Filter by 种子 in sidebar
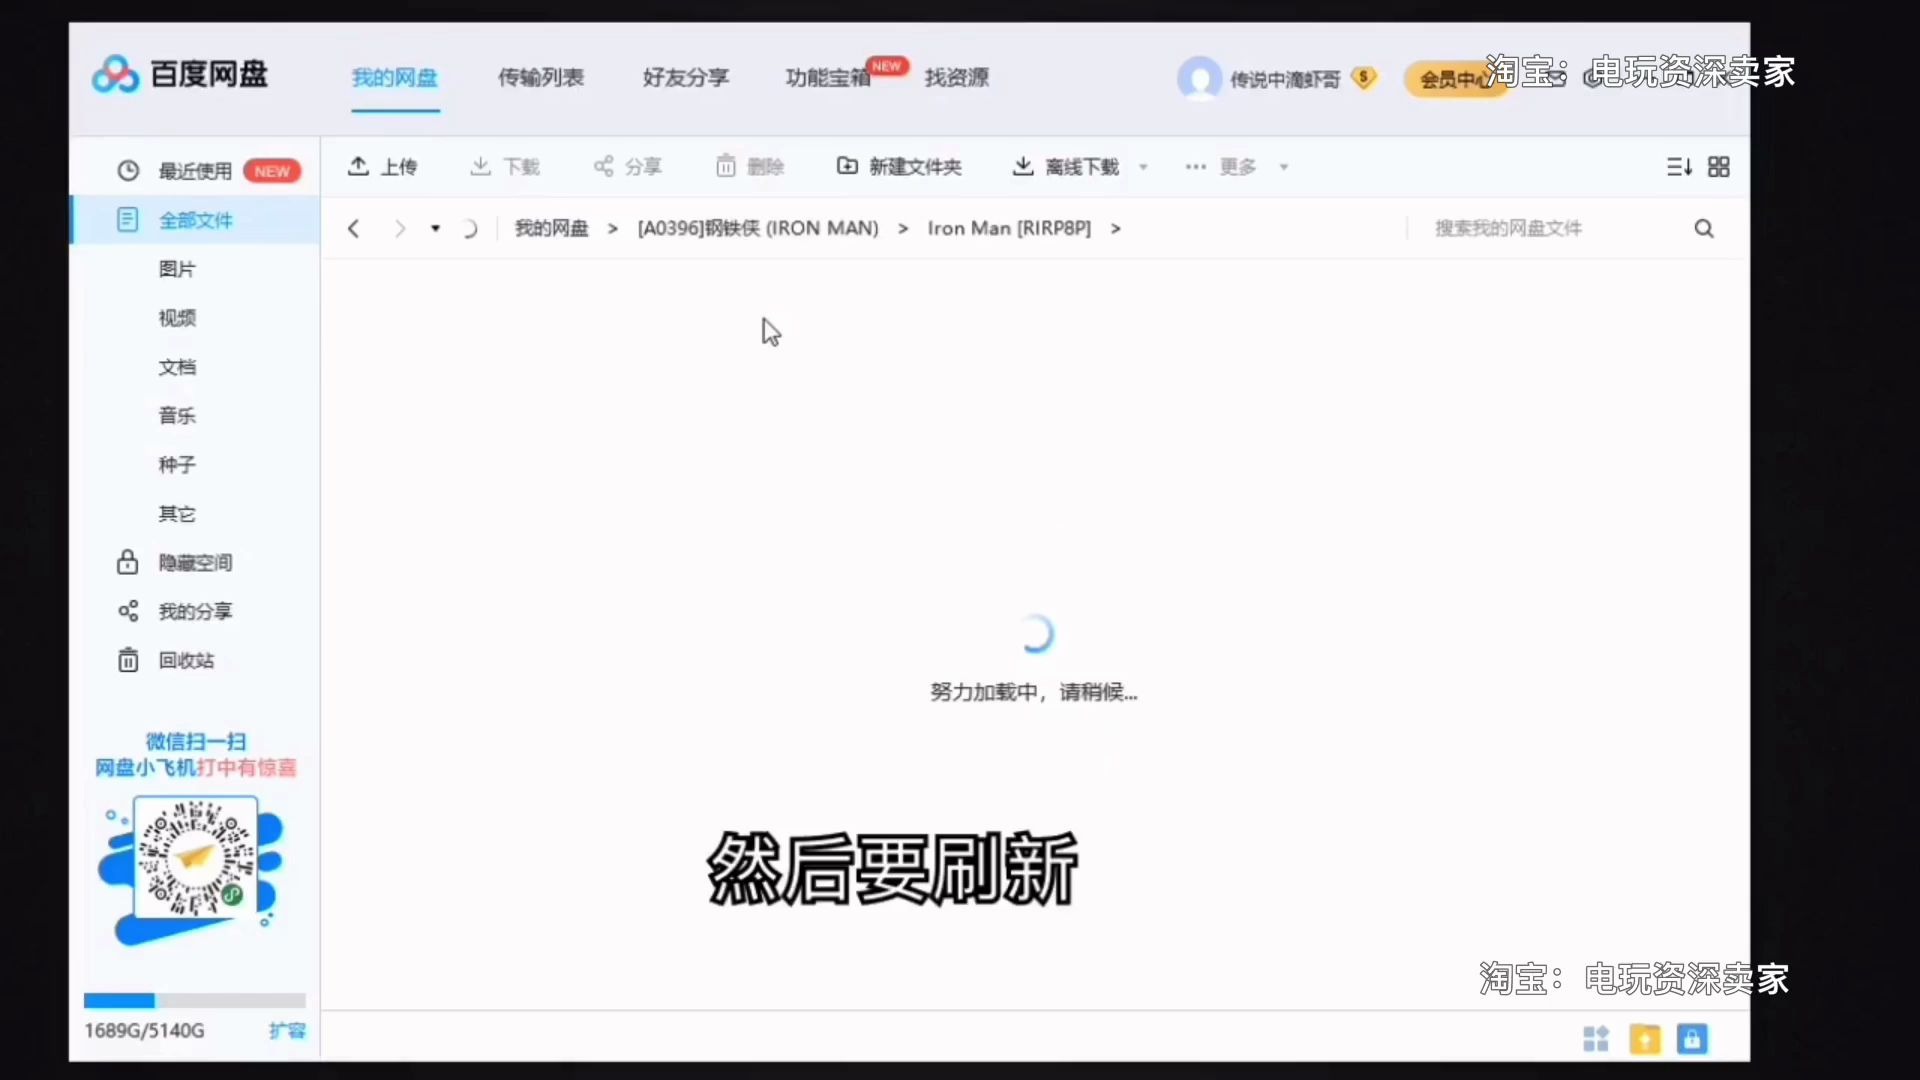This screenshot has height=1080, width=1920. (x=177, y=465)
